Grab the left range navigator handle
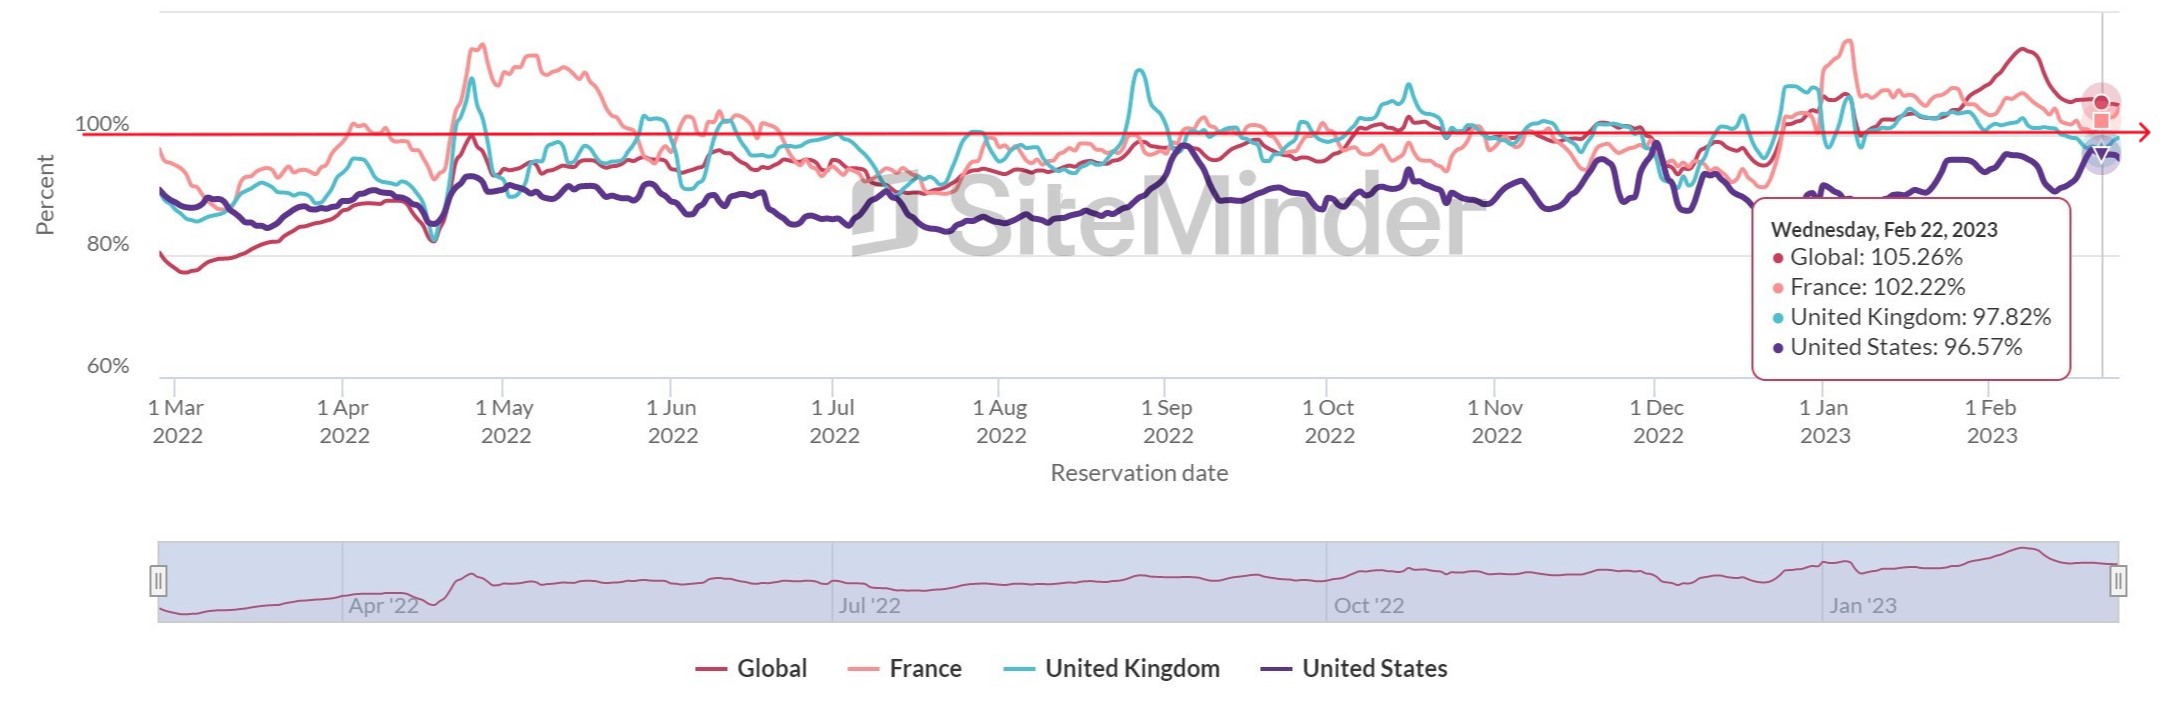Screen dimensions: 2183x712 [158, 581]
